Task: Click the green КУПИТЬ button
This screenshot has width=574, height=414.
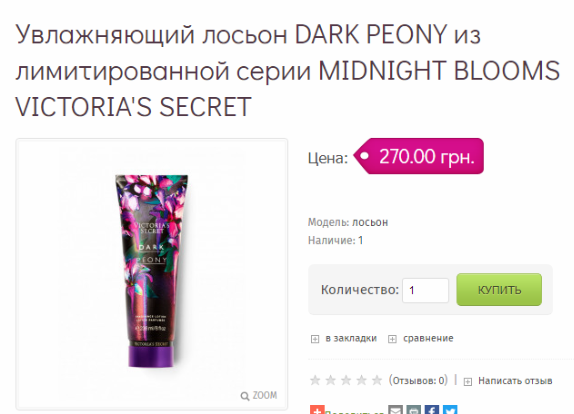Action: click(x=499, y=290)
